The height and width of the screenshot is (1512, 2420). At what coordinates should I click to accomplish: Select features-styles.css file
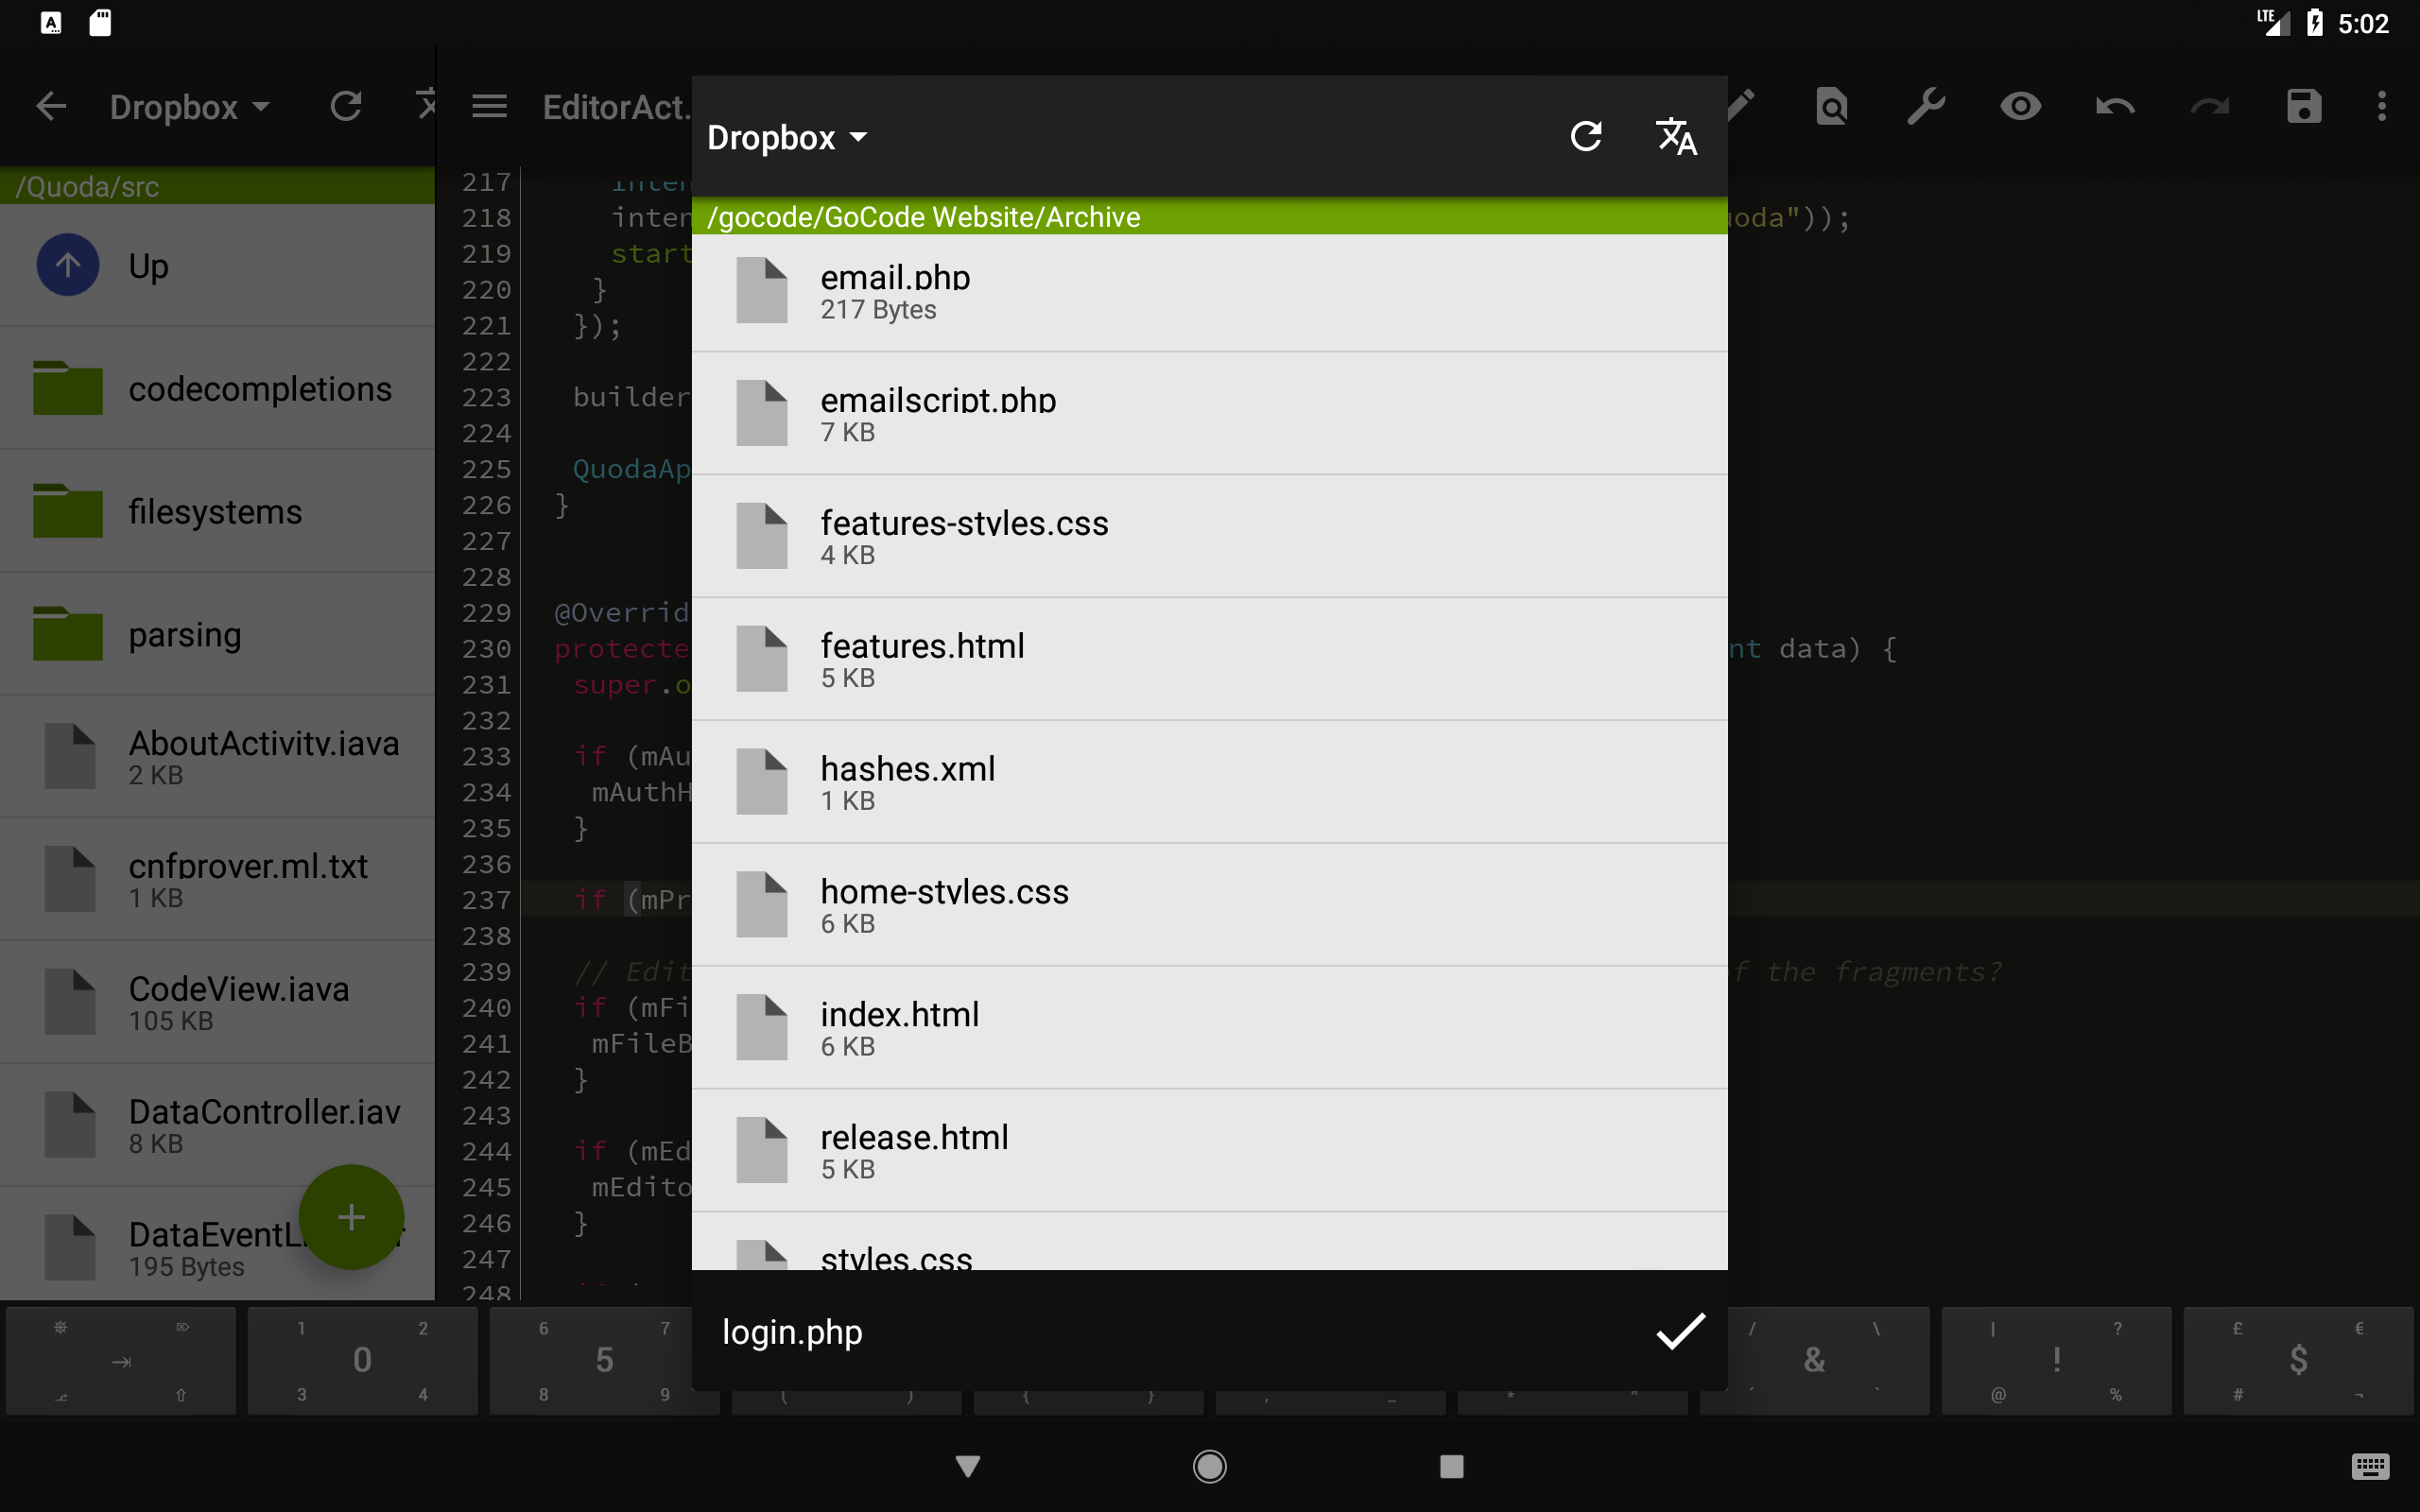[1209, 537]
